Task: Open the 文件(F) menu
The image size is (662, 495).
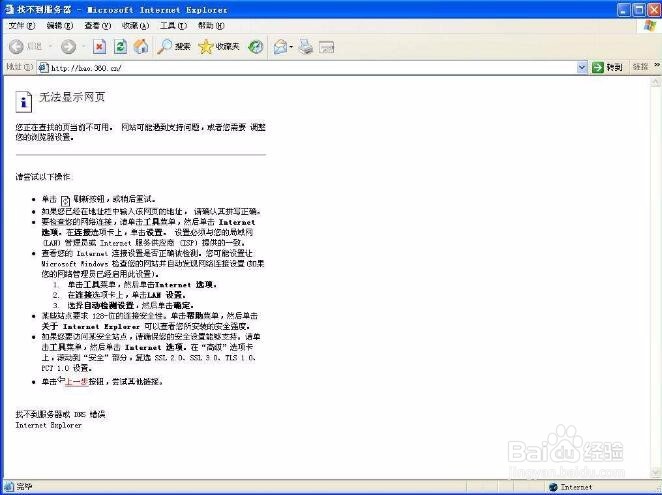Action: (22, 26)
